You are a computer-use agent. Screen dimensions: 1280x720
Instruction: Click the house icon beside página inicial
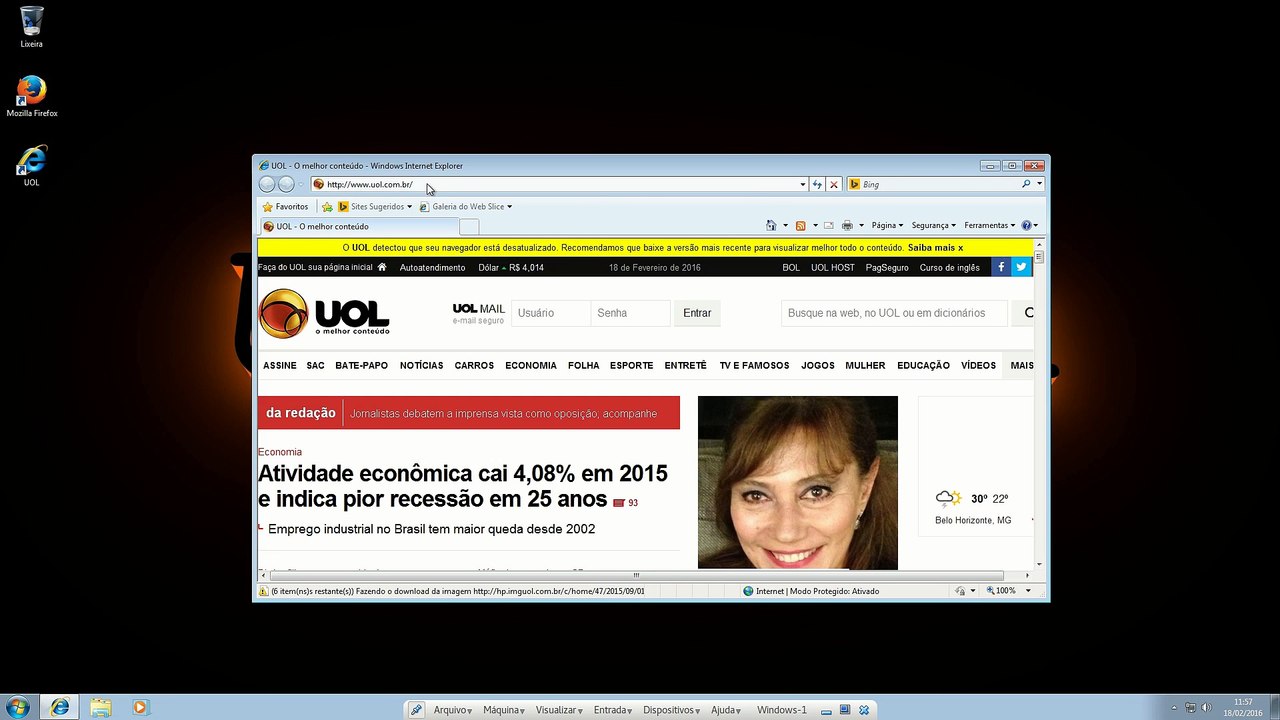(381, 267)
